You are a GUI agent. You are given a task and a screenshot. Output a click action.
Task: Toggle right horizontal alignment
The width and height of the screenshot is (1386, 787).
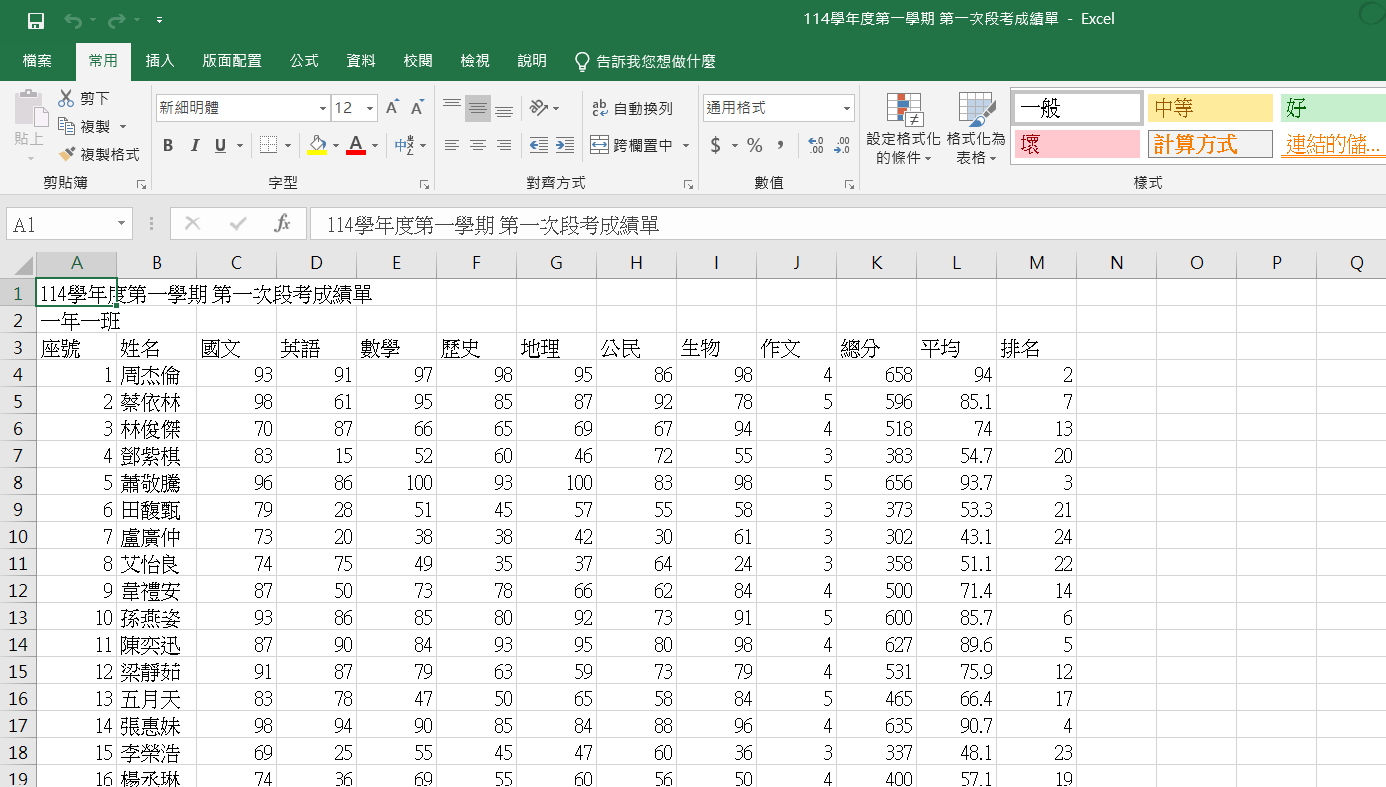(504, 145)
